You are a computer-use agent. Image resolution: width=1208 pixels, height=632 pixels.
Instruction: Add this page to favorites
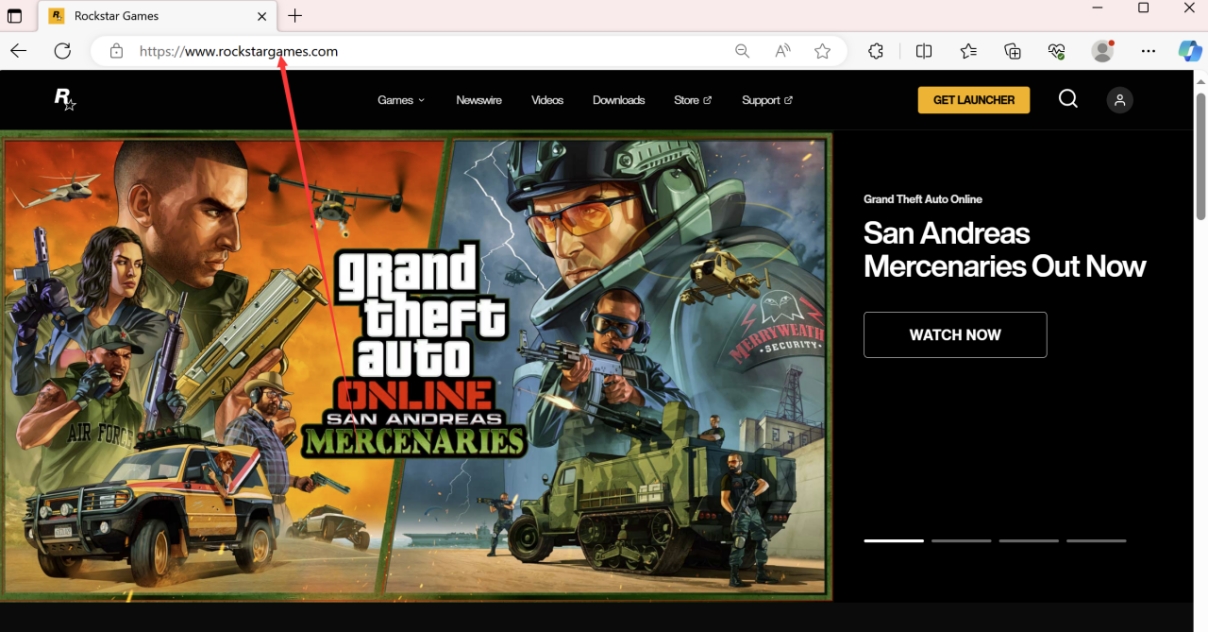pyautogui.click(x=822, y=51)
